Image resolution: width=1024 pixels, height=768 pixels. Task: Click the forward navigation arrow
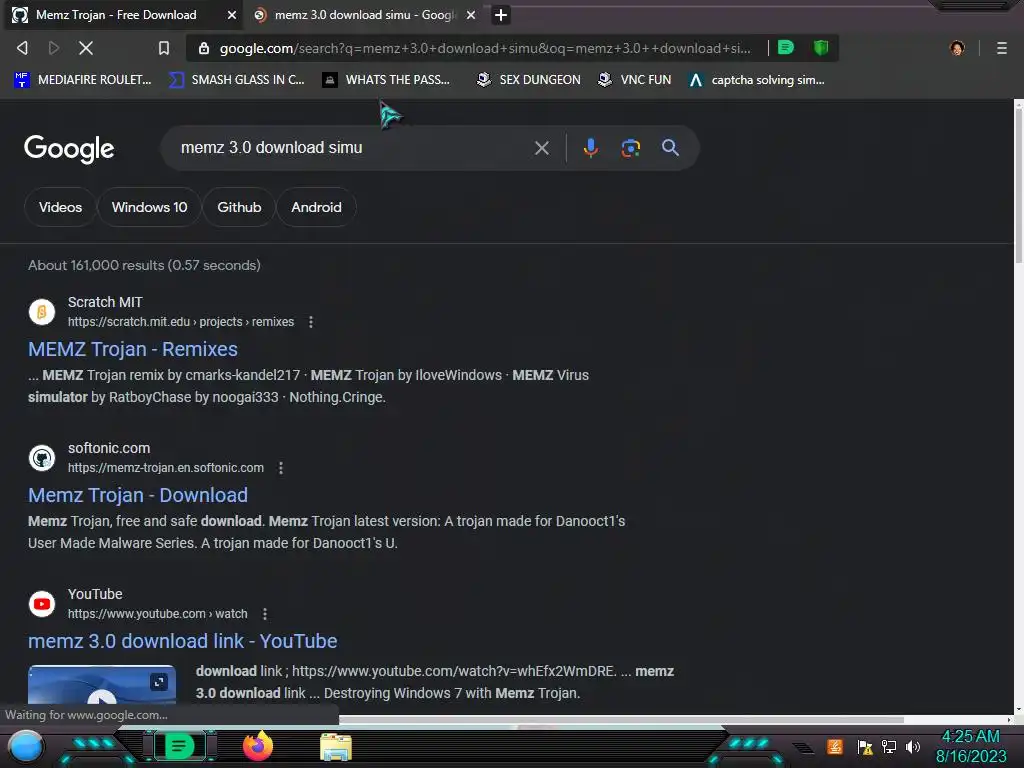[x=54, y=48]
